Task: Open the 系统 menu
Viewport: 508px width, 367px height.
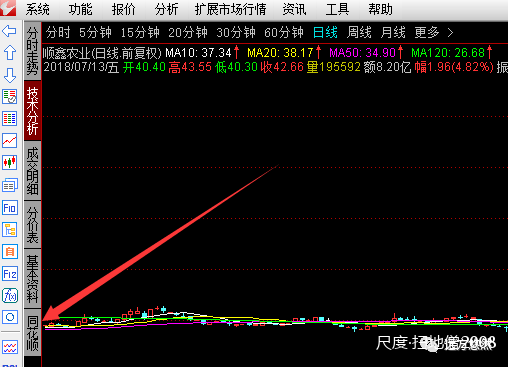Action: (x=37, y=9)
